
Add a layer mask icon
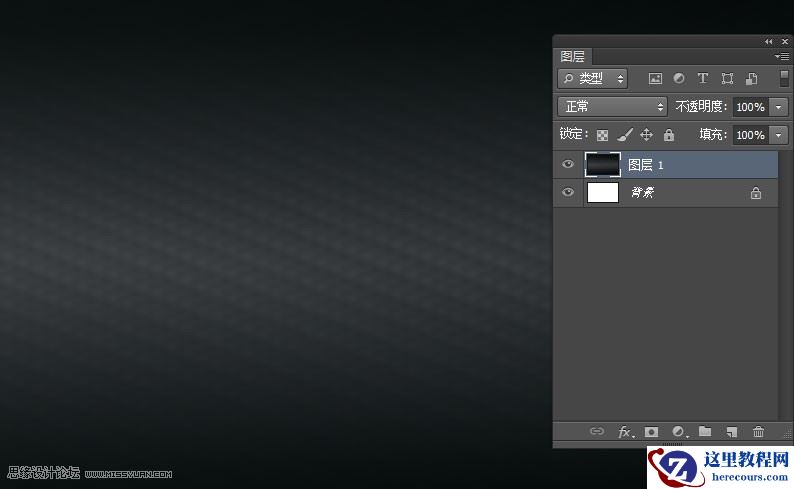click(651, 432)
